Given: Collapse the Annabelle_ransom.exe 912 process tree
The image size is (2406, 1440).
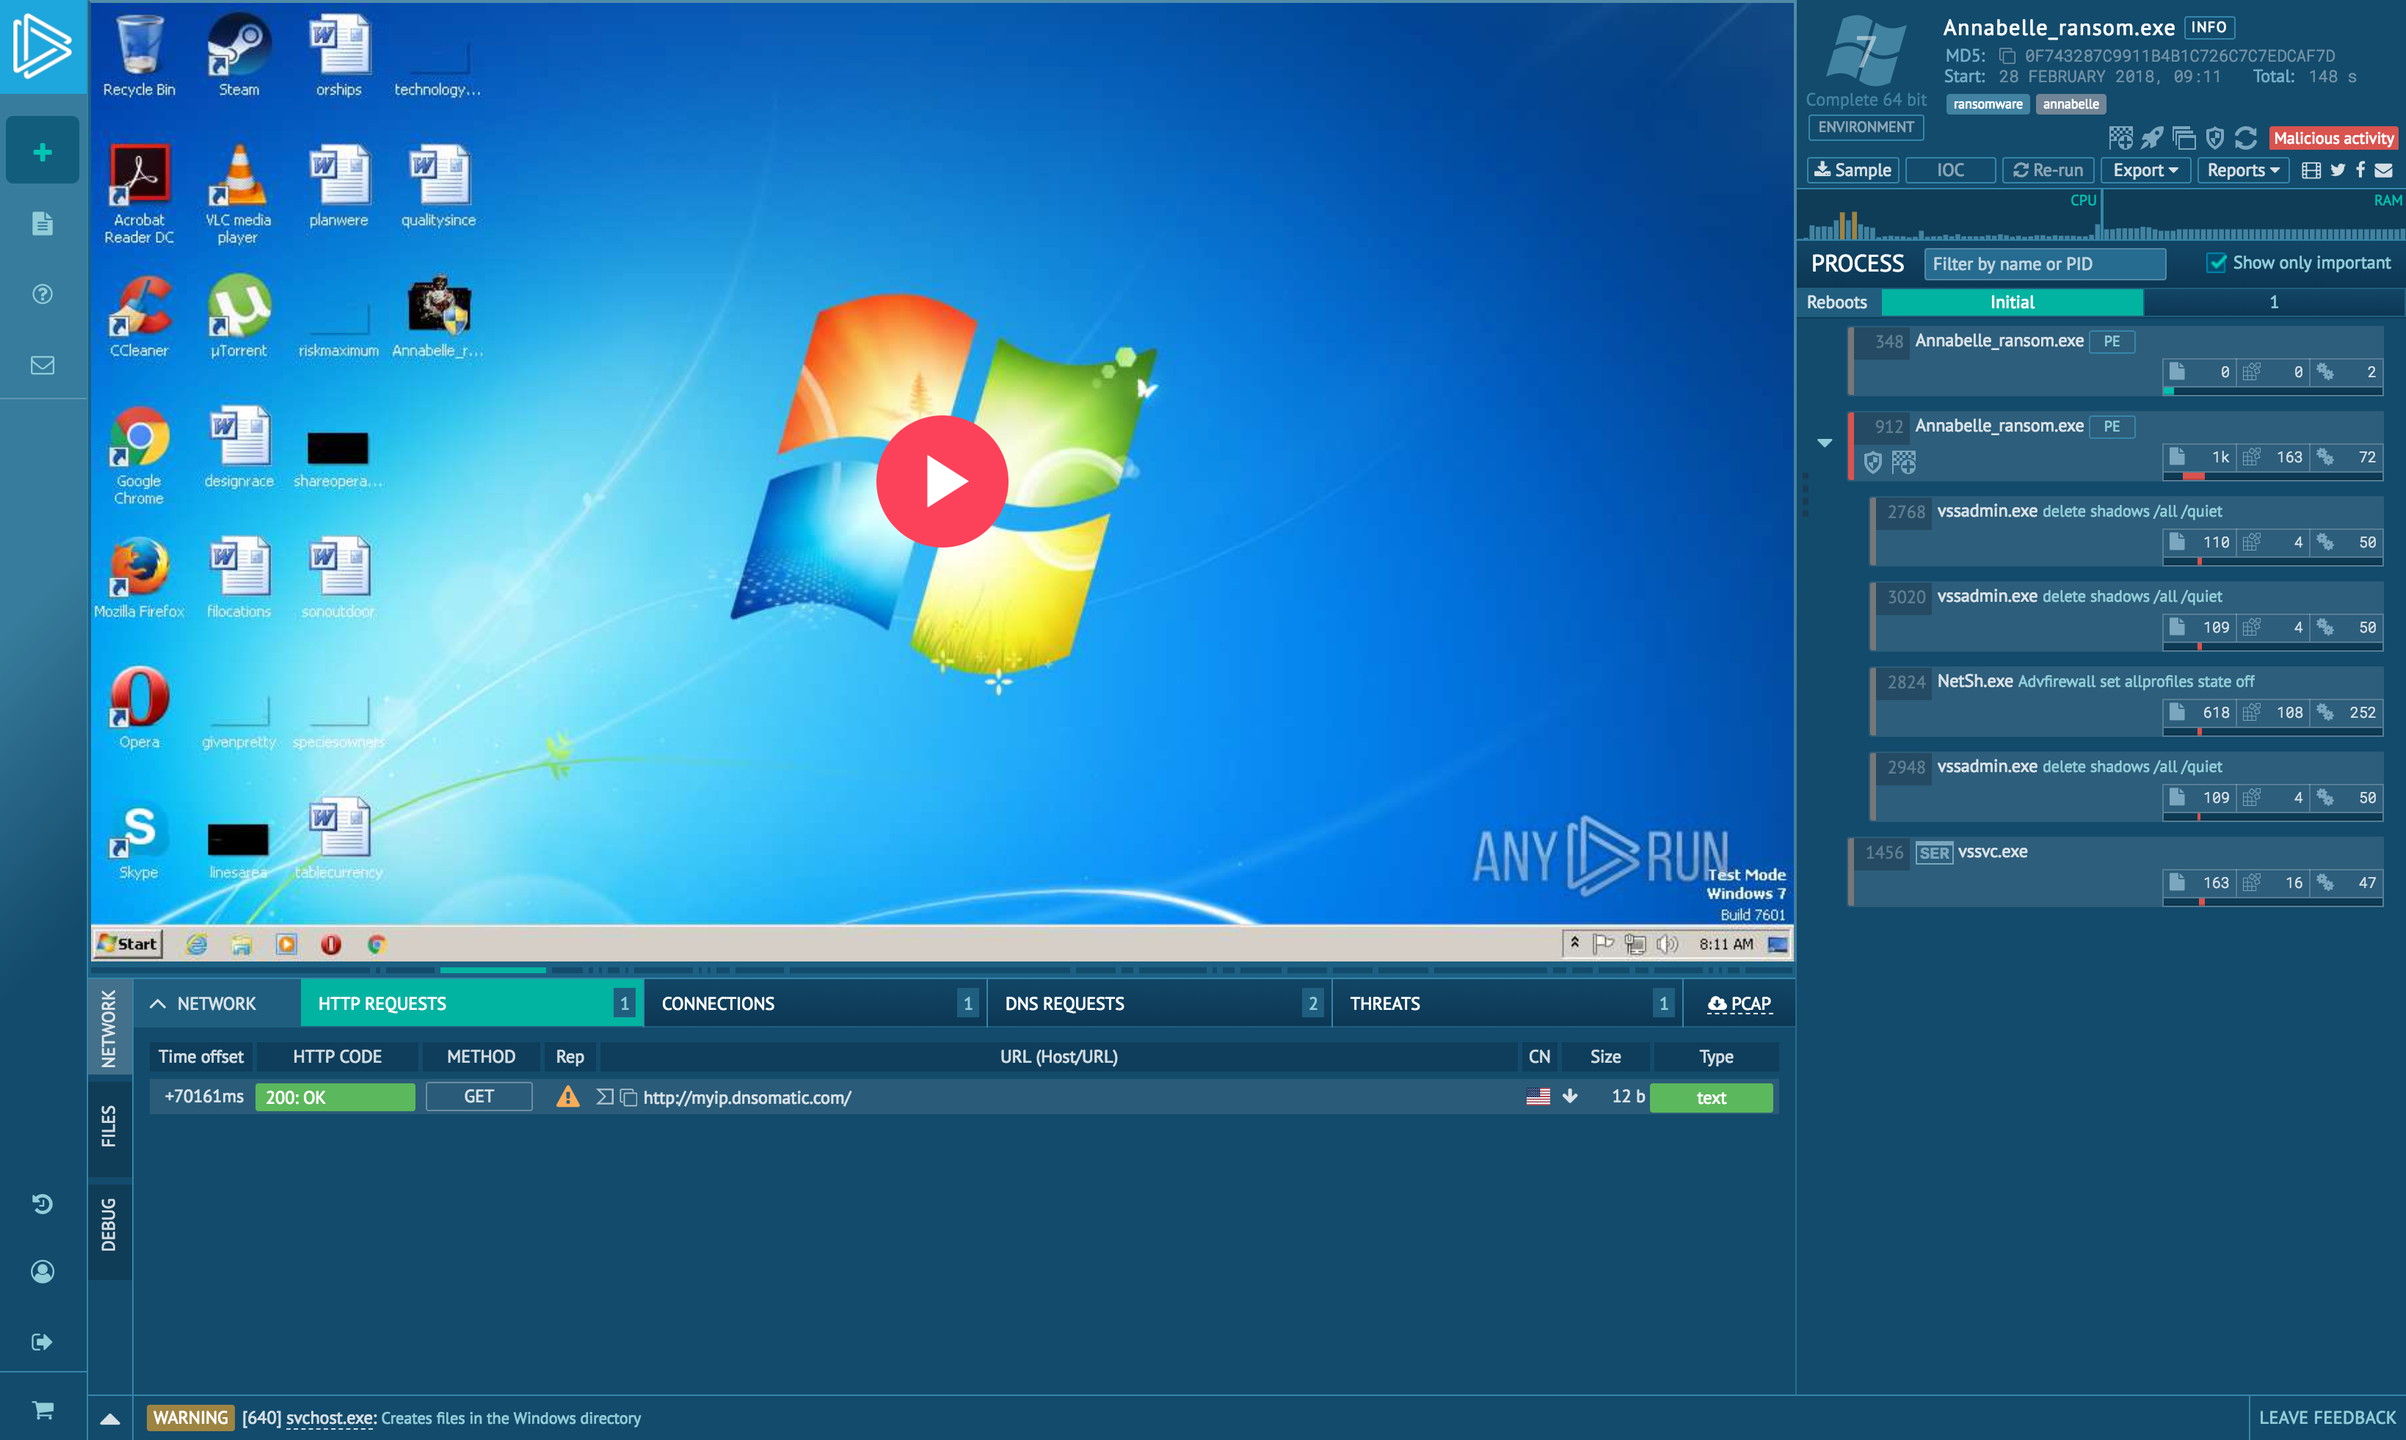Looking at the screenshot, I should point(1825,442).
